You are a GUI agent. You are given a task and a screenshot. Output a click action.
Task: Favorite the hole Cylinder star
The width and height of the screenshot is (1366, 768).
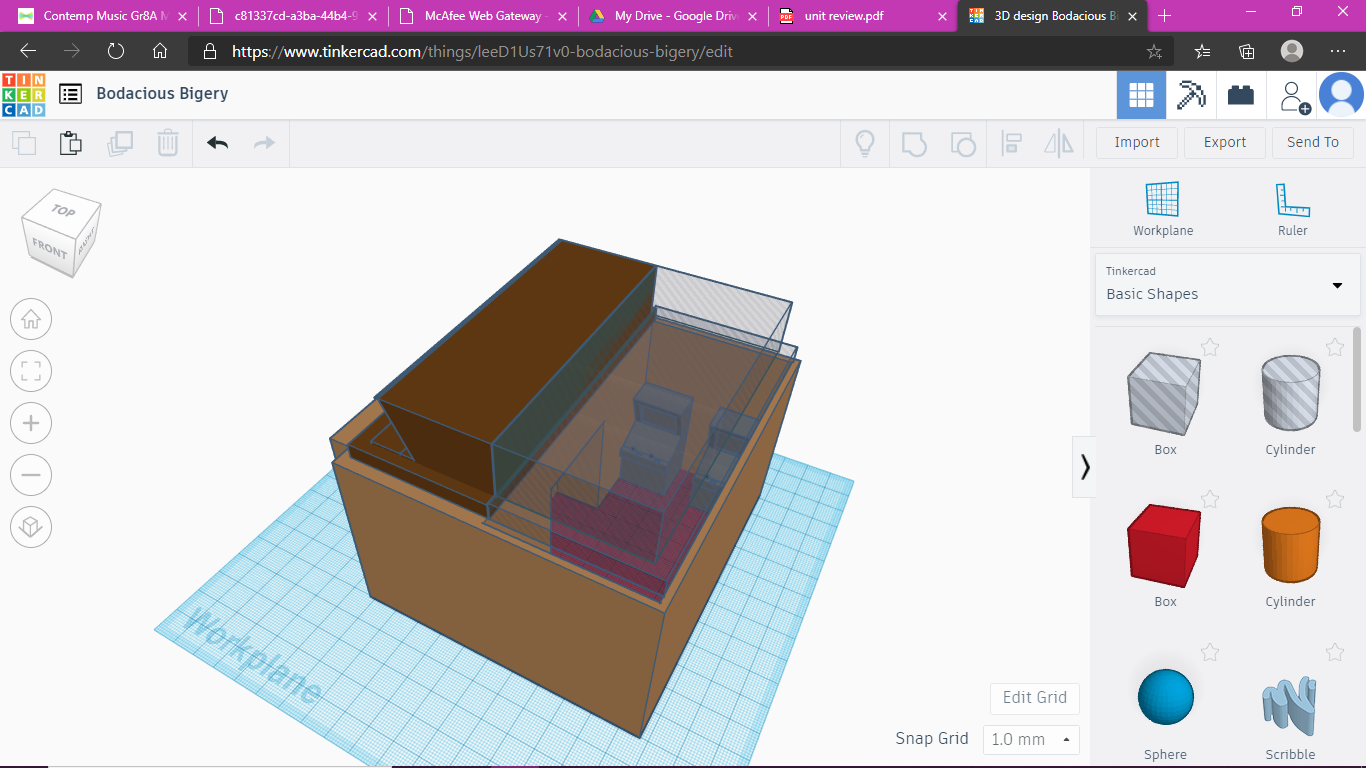[1335, 347]
